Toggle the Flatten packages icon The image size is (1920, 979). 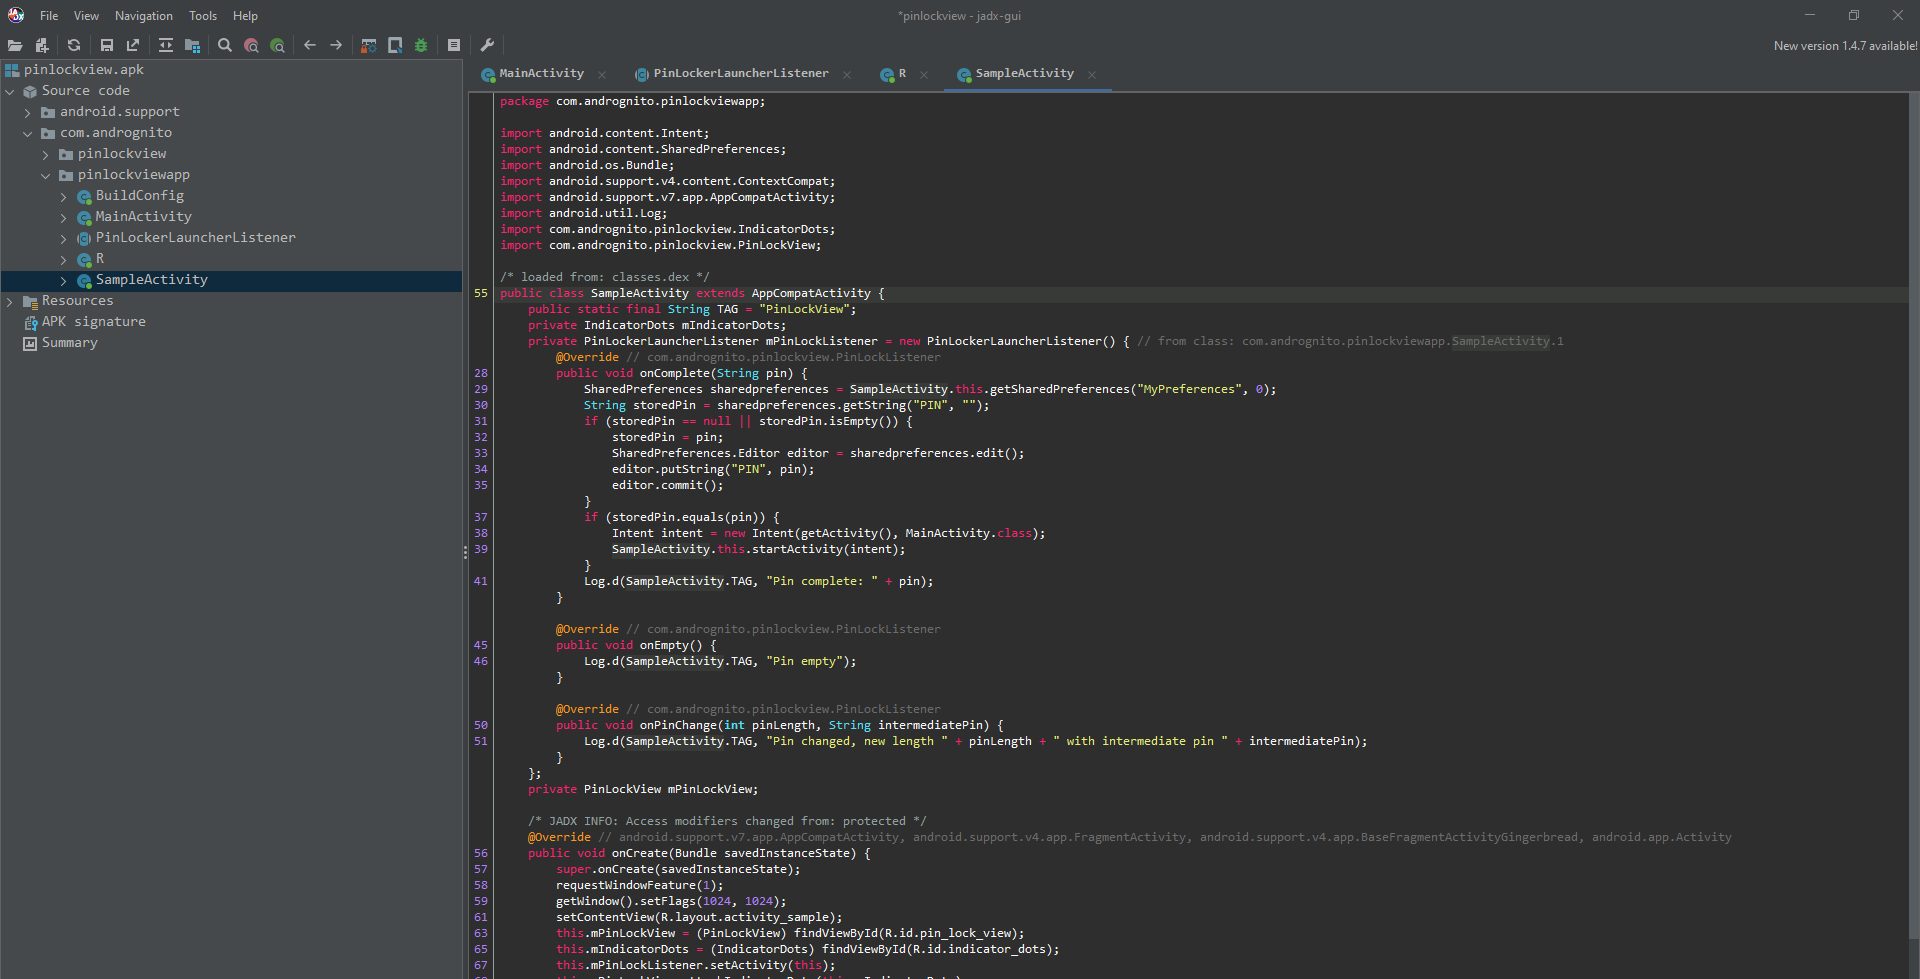[x=192, y=45]
